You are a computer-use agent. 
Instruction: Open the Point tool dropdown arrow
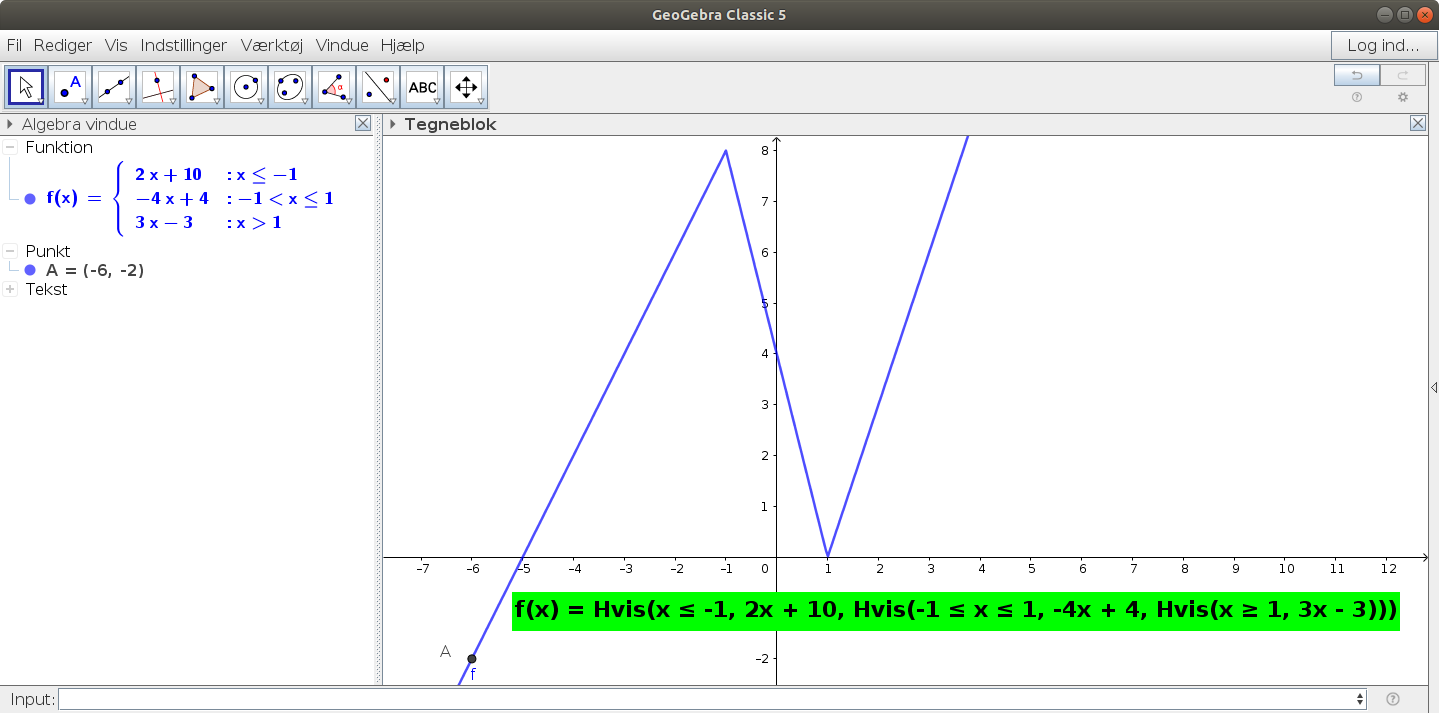84,102
